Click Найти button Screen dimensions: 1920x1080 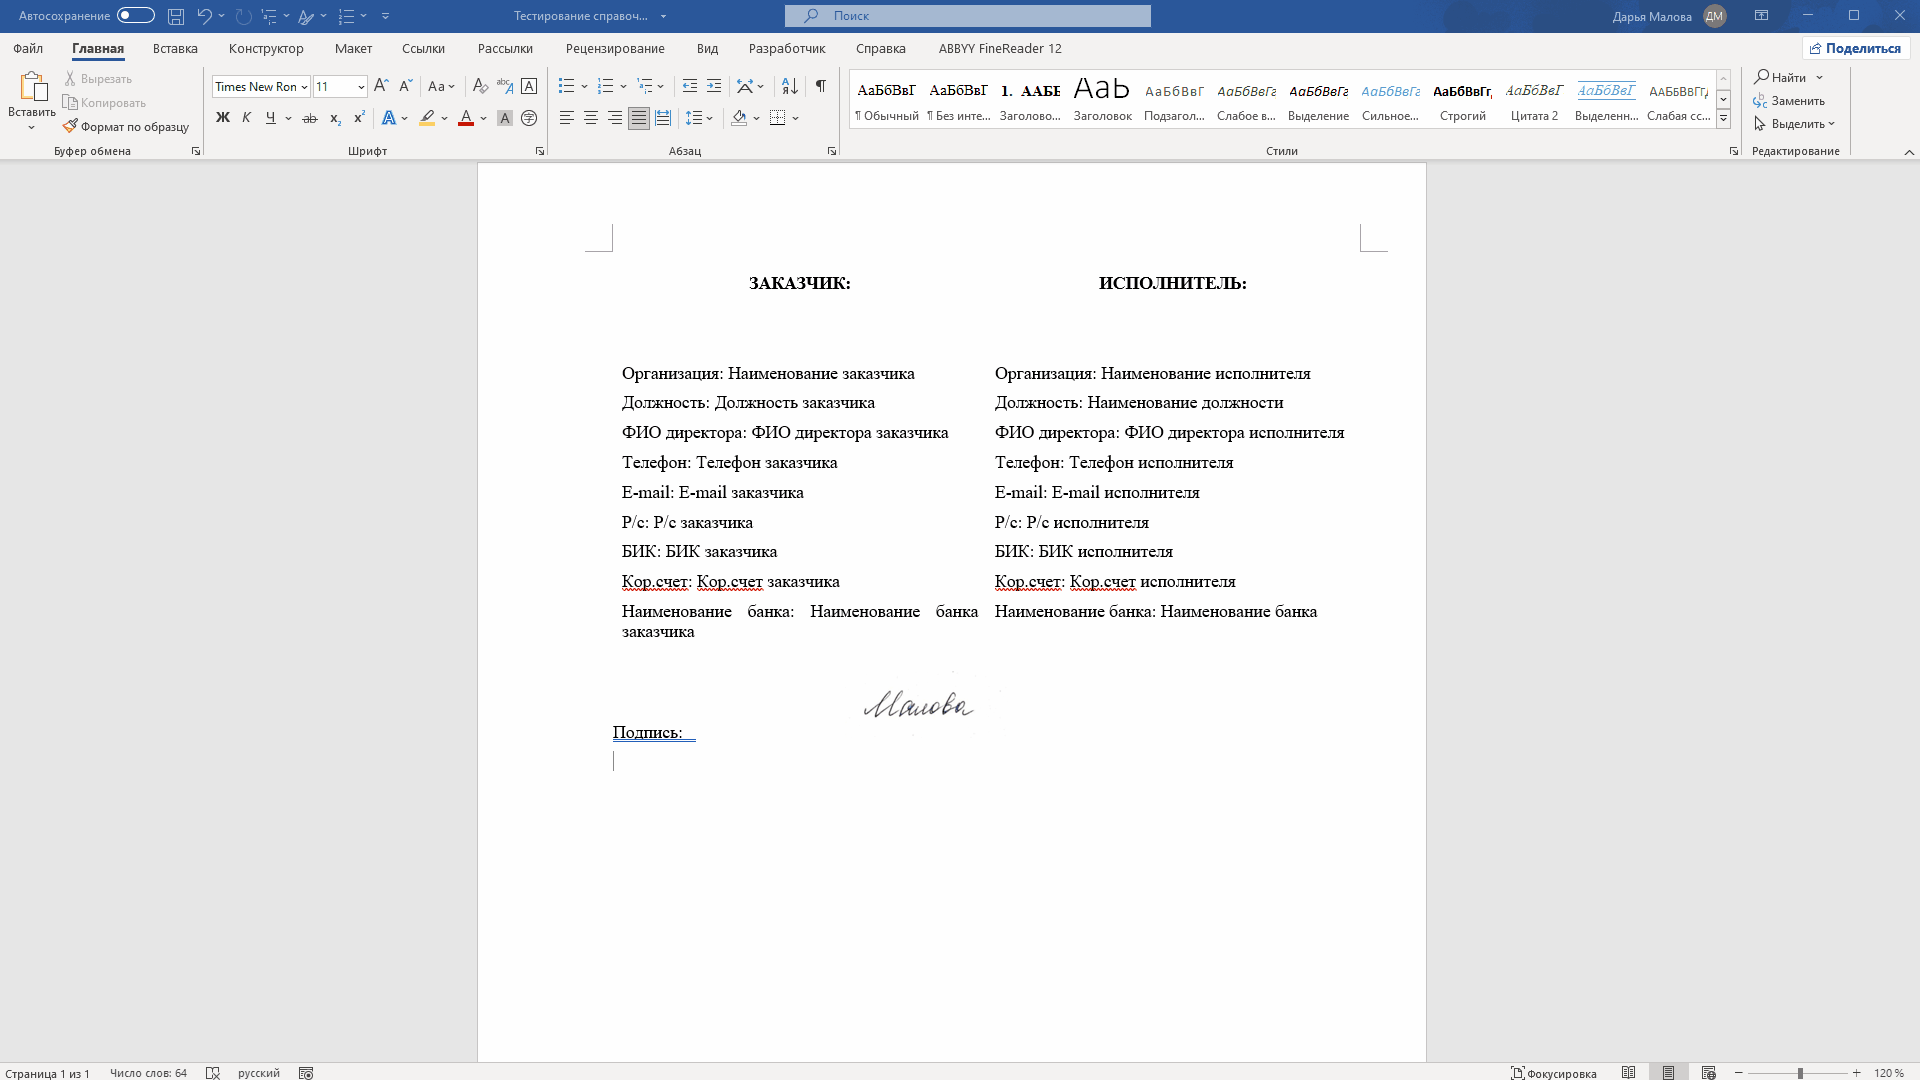1781,77
